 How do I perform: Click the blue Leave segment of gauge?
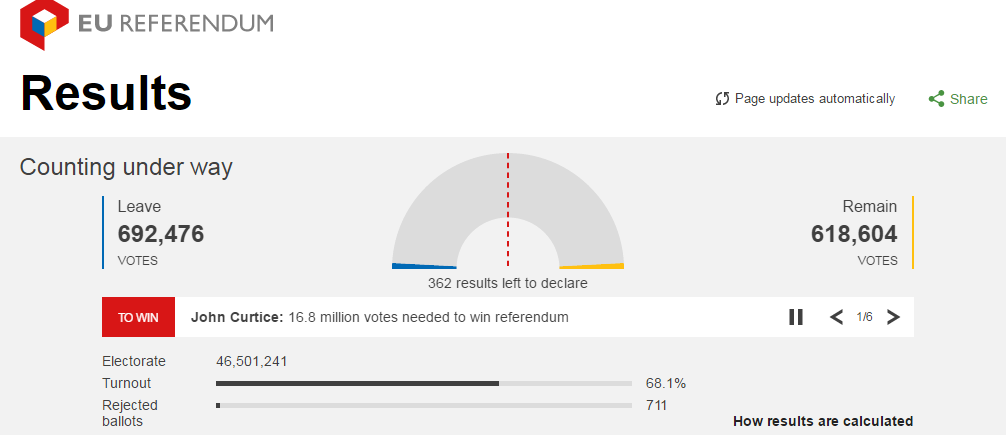424,266
